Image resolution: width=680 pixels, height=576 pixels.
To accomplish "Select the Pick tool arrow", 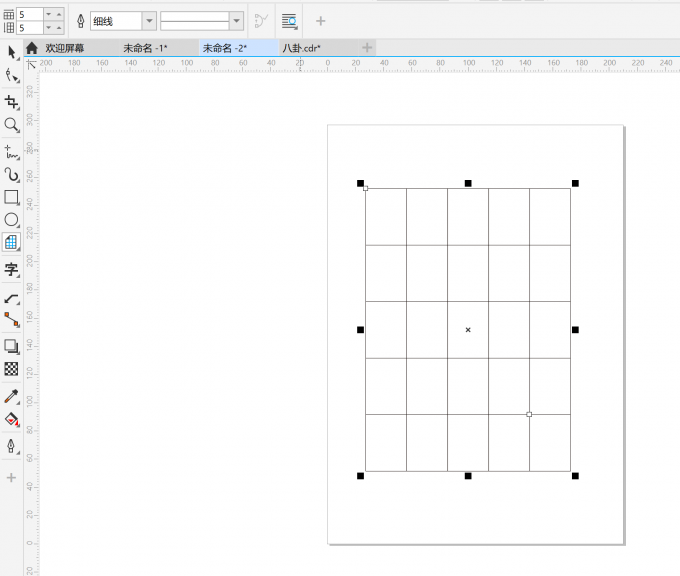I will 12,53.
